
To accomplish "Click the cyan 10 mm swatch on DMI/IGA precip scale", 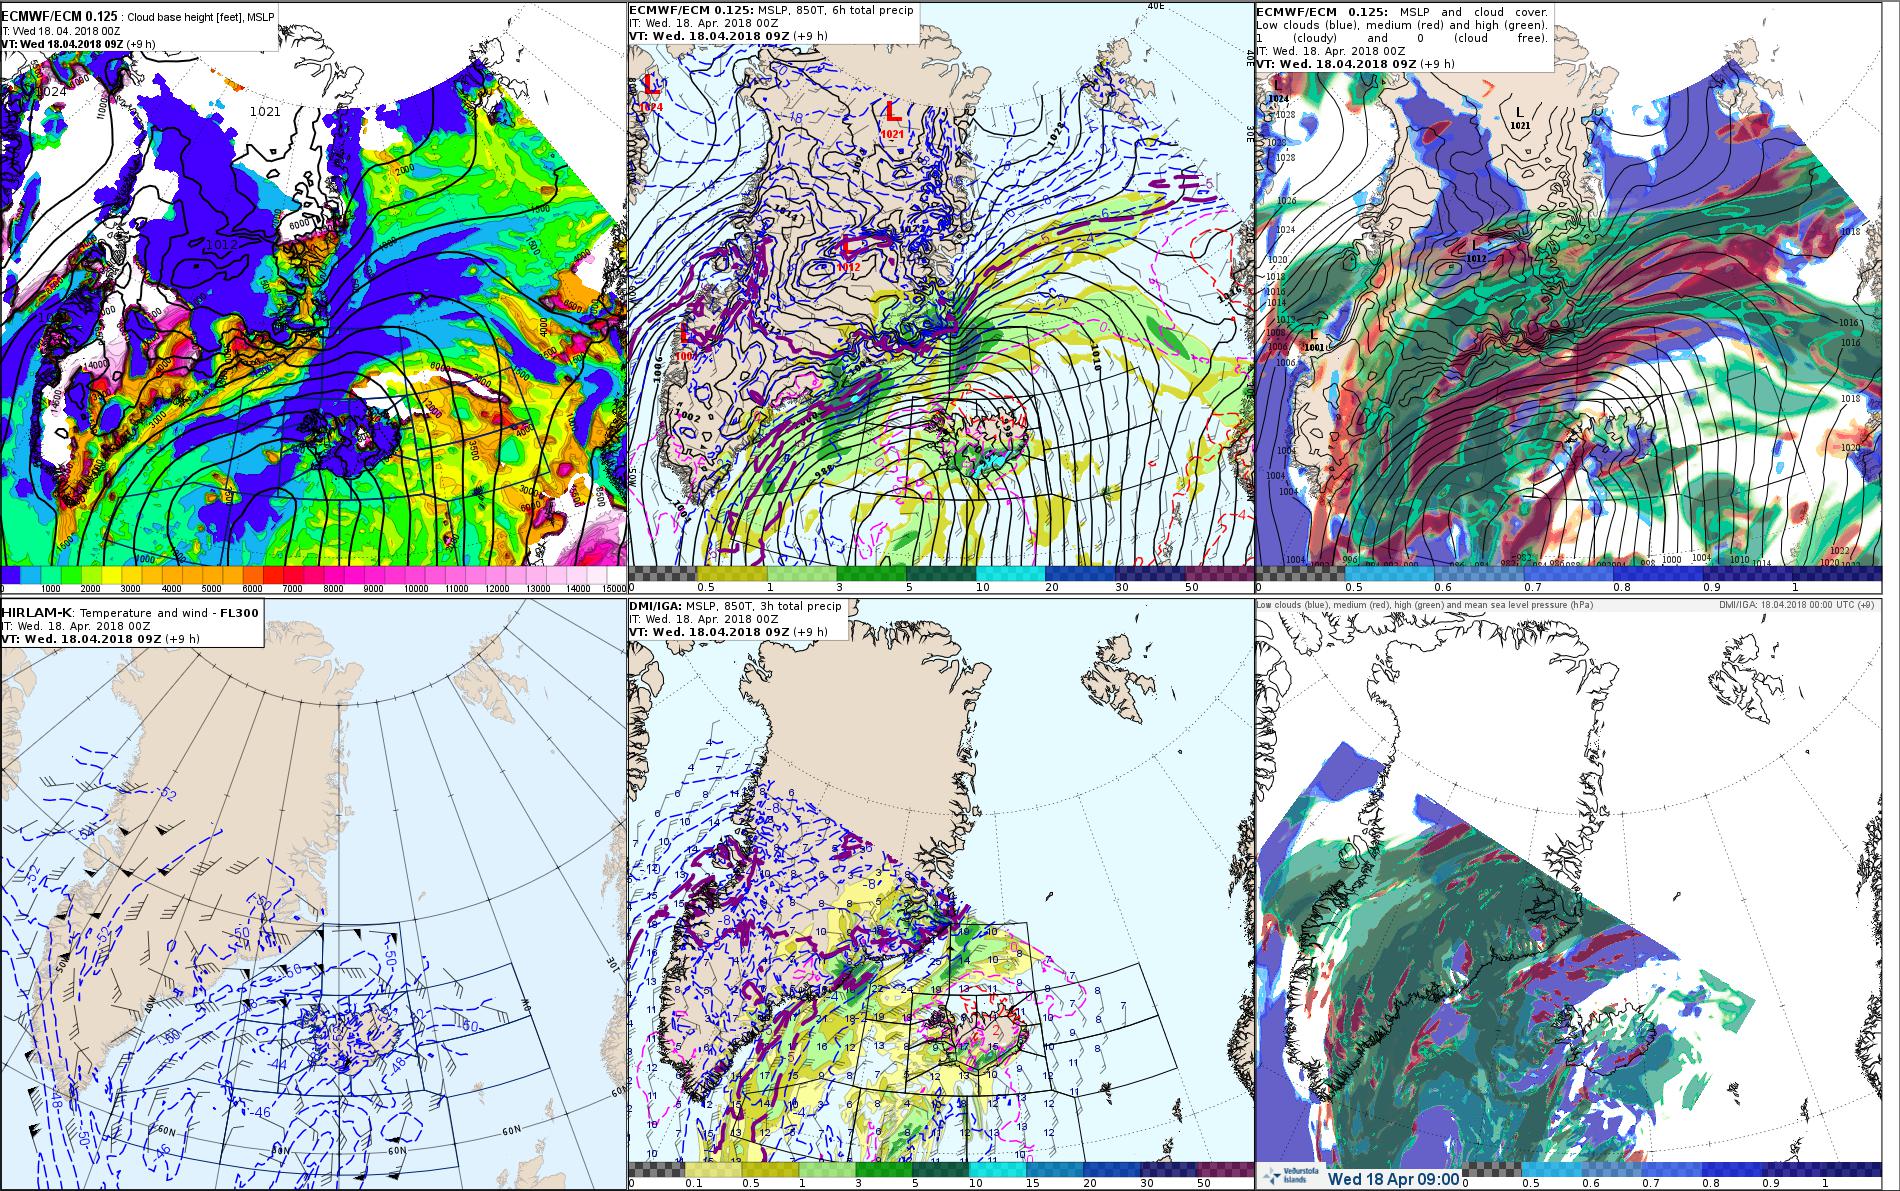I will tap(998, 1169).
